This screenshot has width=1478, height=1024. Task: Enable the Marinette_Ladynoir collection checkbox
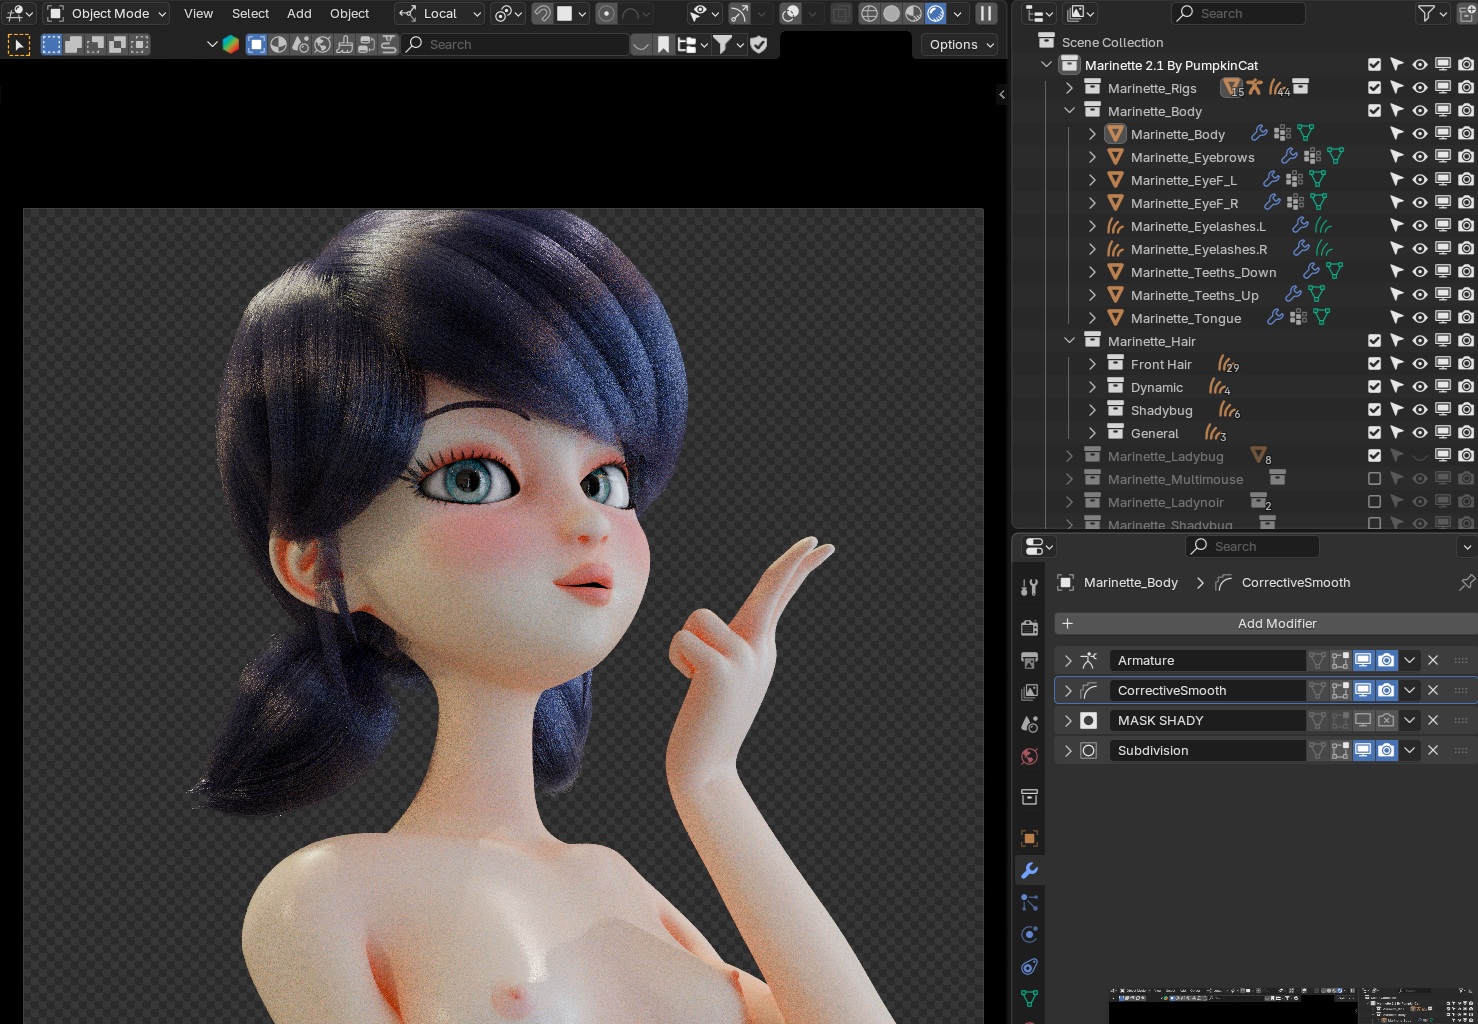pos(1374,502)
